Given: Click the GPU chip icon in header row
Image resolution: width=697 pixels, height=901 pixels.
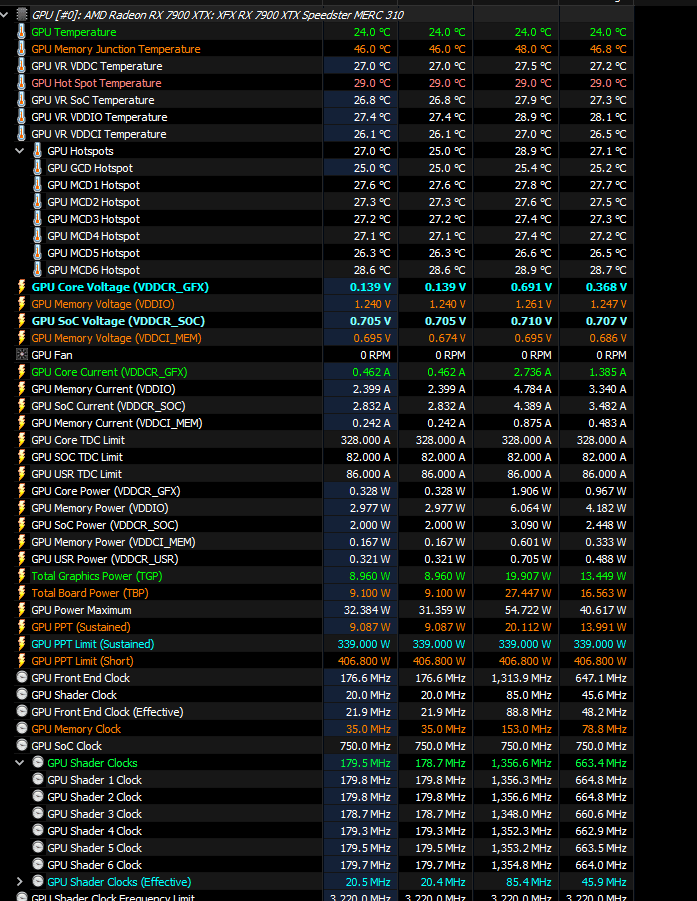Looking at the screenshot, I should tap(22, 14).
